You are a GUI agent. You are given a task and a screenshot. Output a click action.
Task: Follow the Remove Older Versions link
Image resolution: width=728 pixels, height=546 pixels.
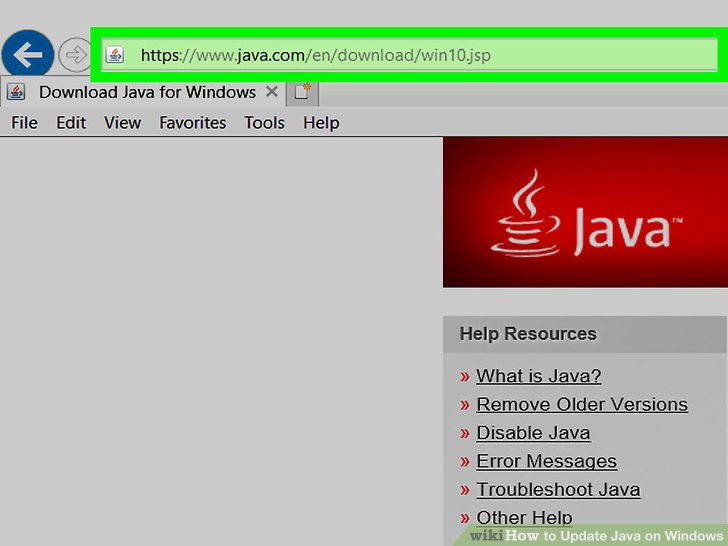point(581,404)
